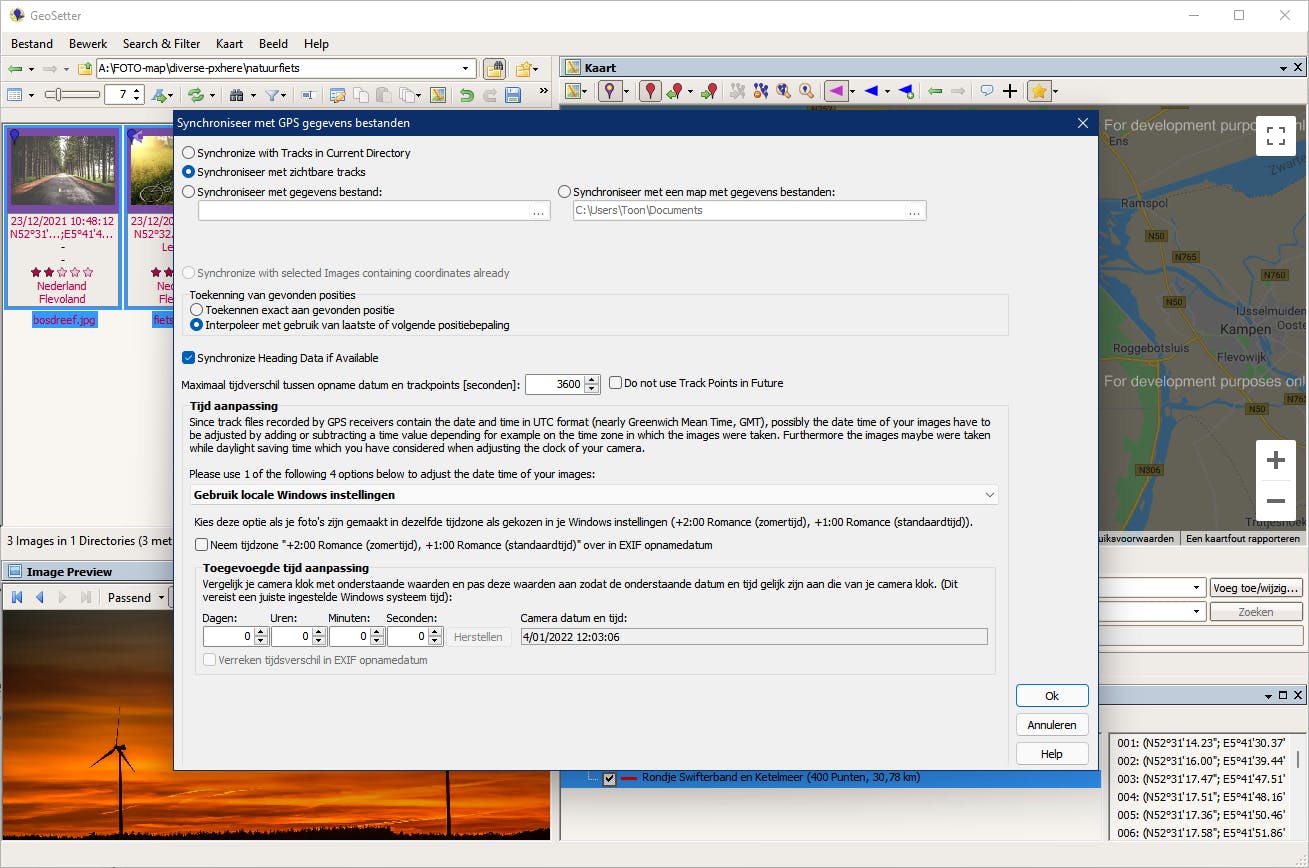Open the Kaart menu

point(230,44)
